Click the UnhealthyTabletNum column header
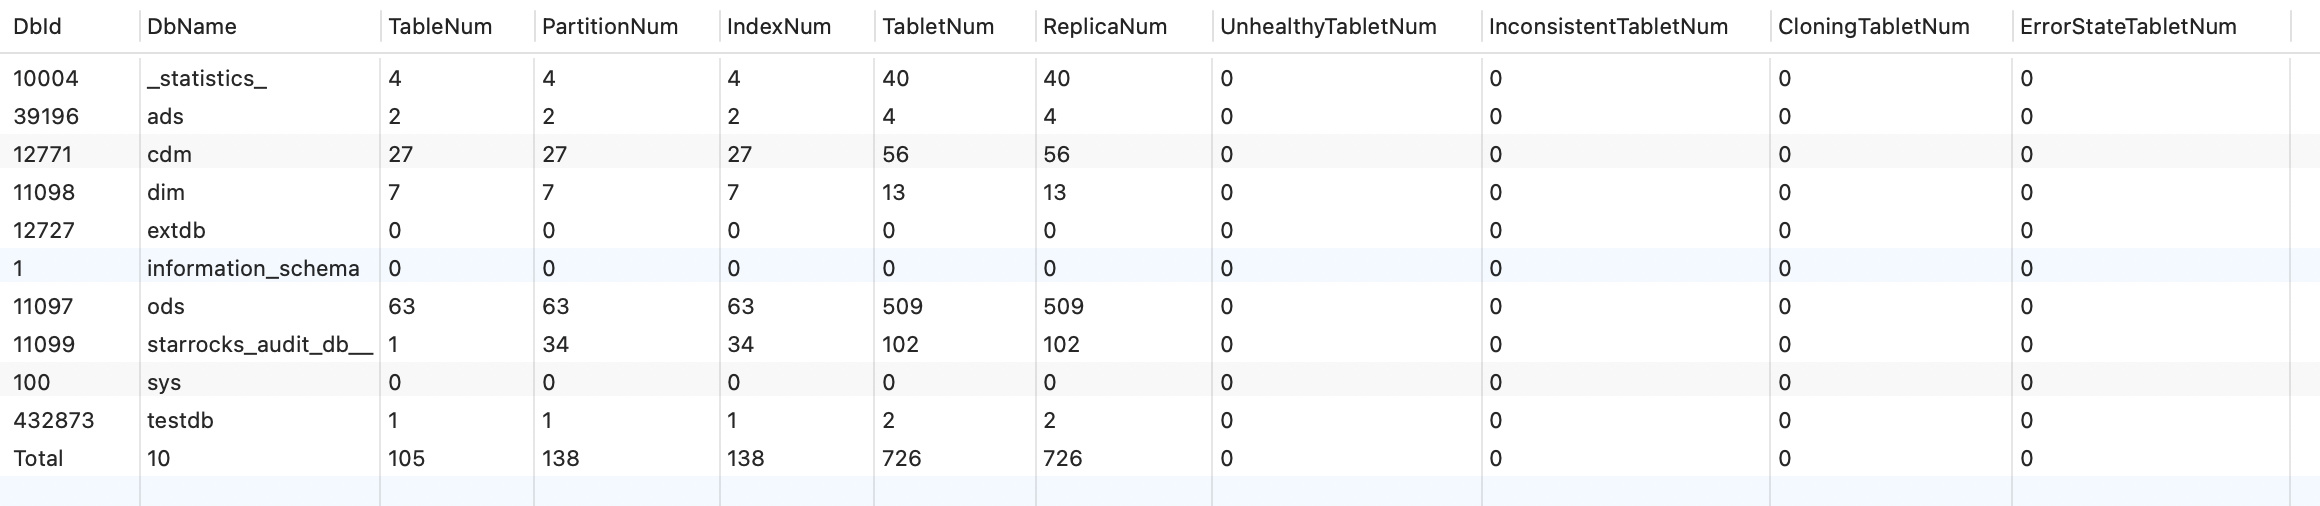 pos(1328,27)
